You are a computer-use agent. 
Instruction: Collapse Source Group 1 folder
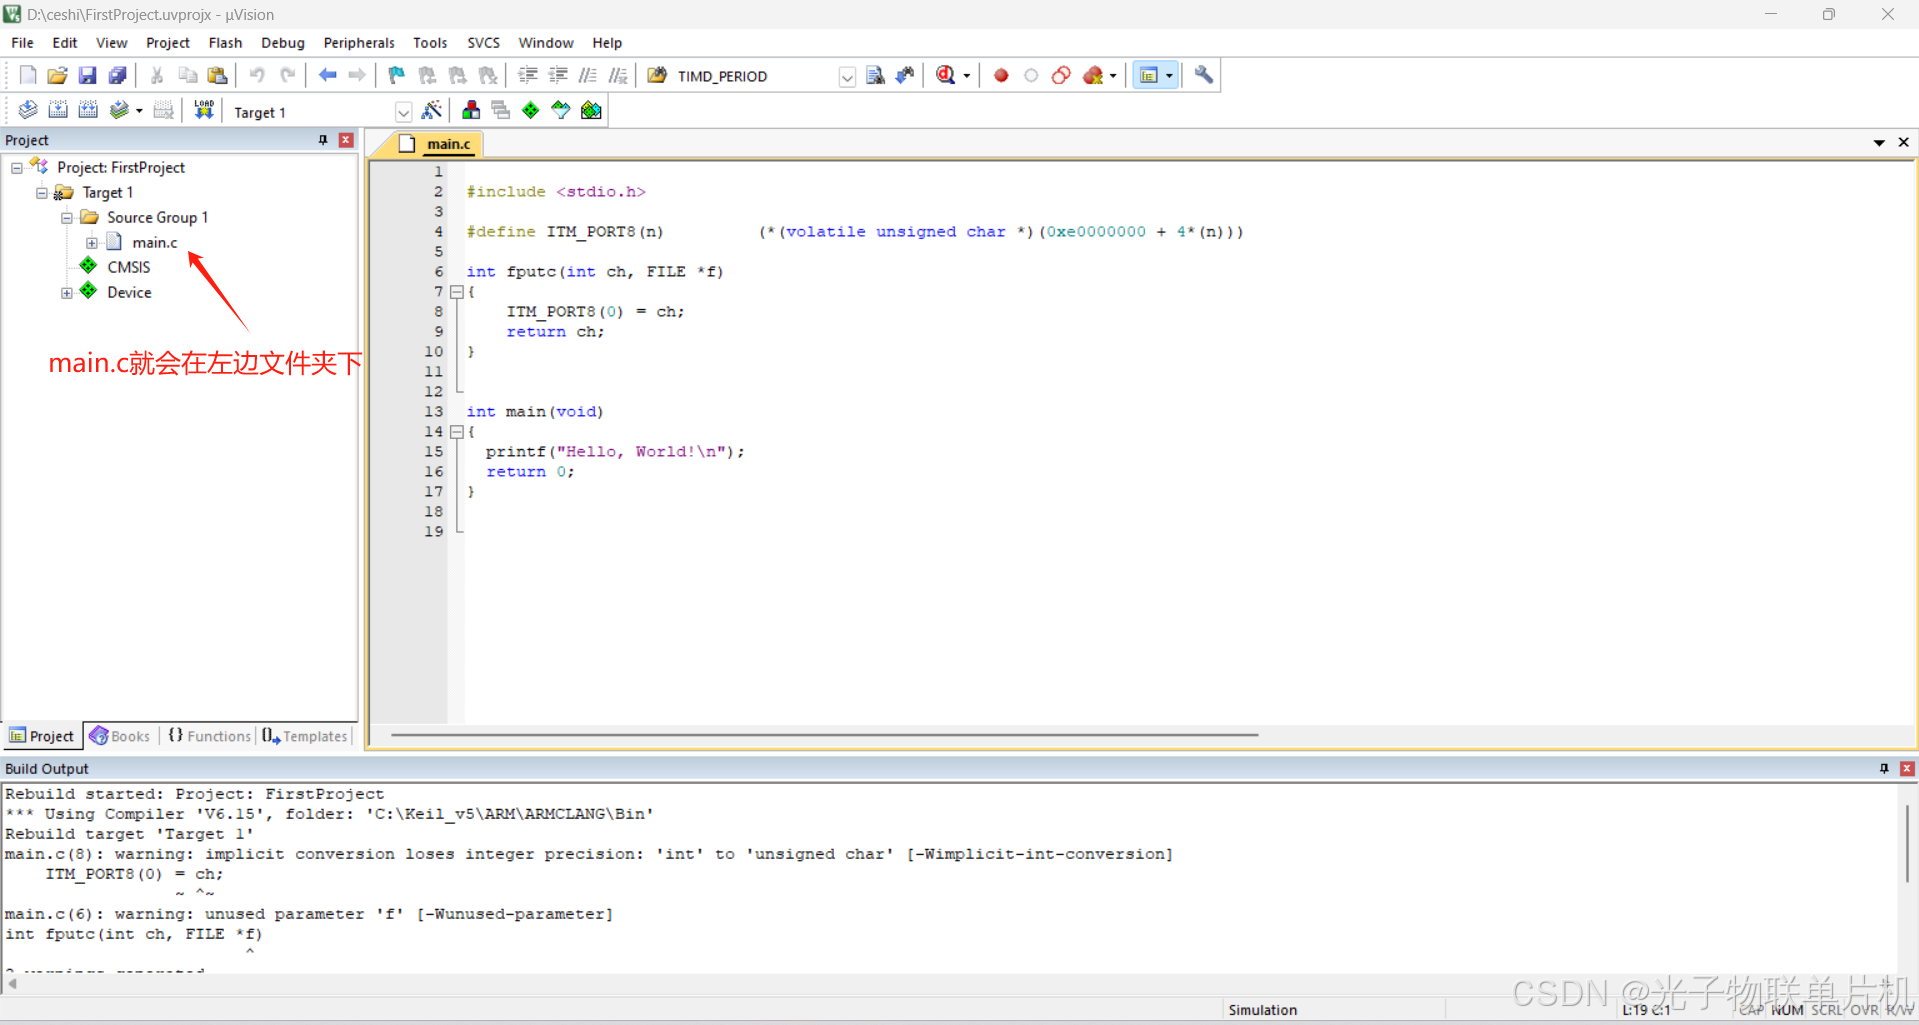(67, 218)
